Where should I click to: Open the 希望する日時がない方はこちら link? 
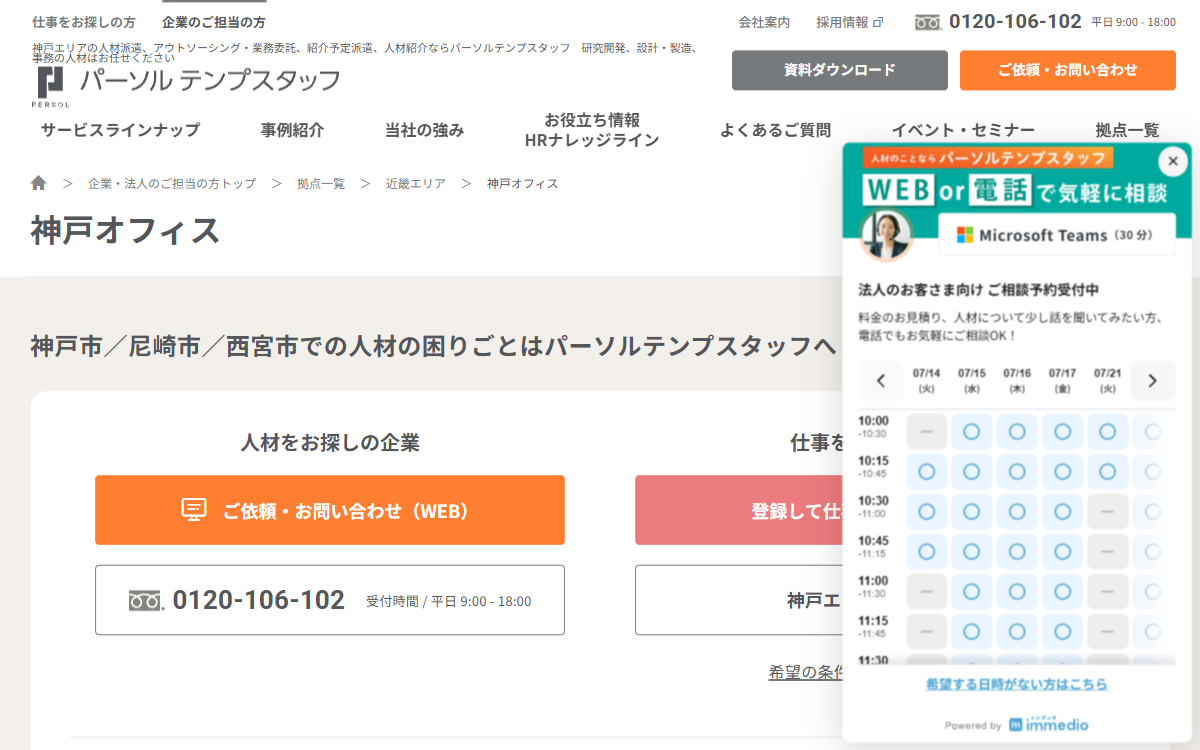[1017, 684]
